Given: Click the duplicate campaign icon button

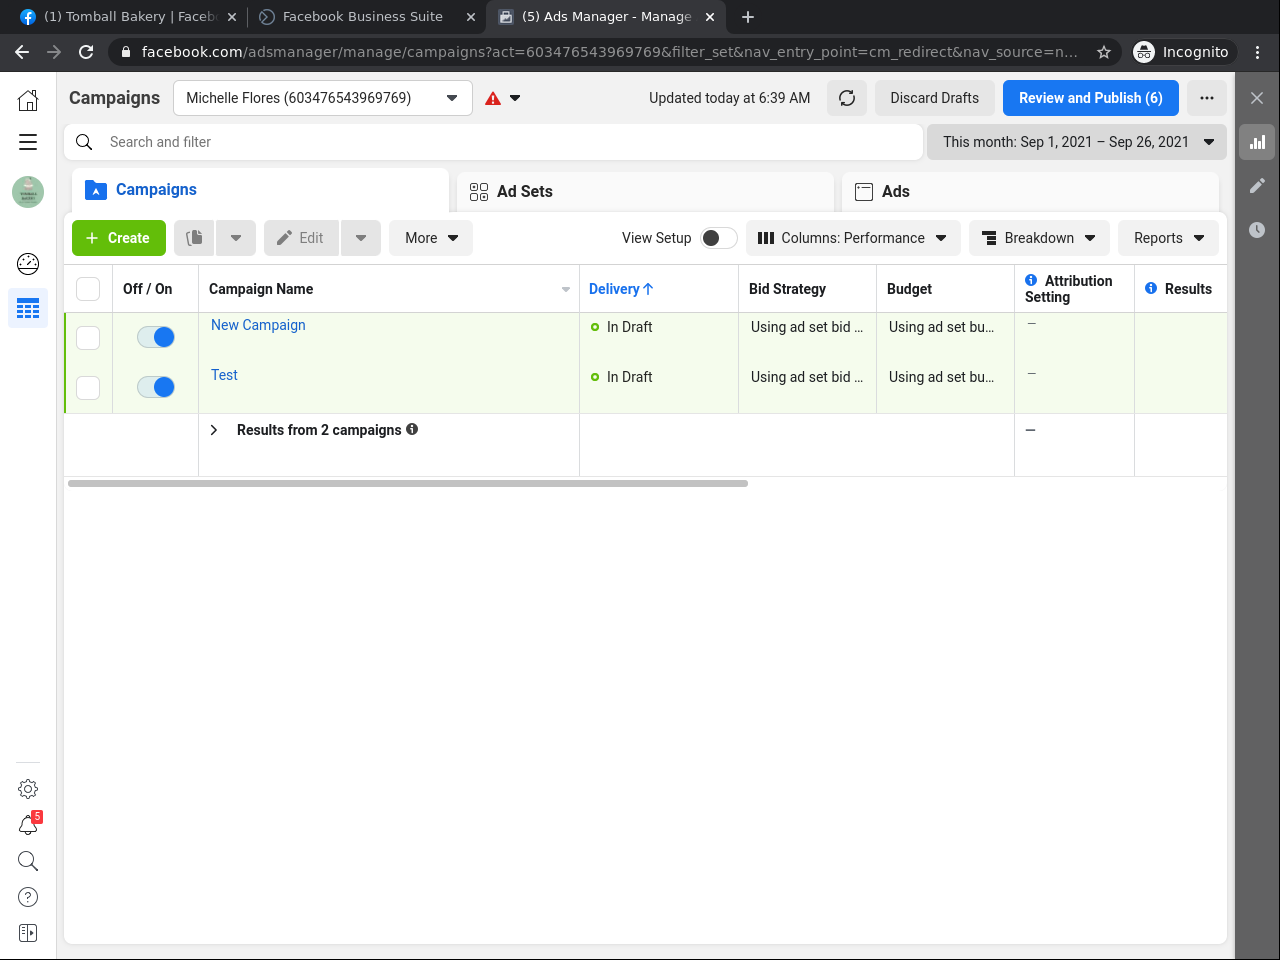Looking at the screenshot, I should (194, 238).
